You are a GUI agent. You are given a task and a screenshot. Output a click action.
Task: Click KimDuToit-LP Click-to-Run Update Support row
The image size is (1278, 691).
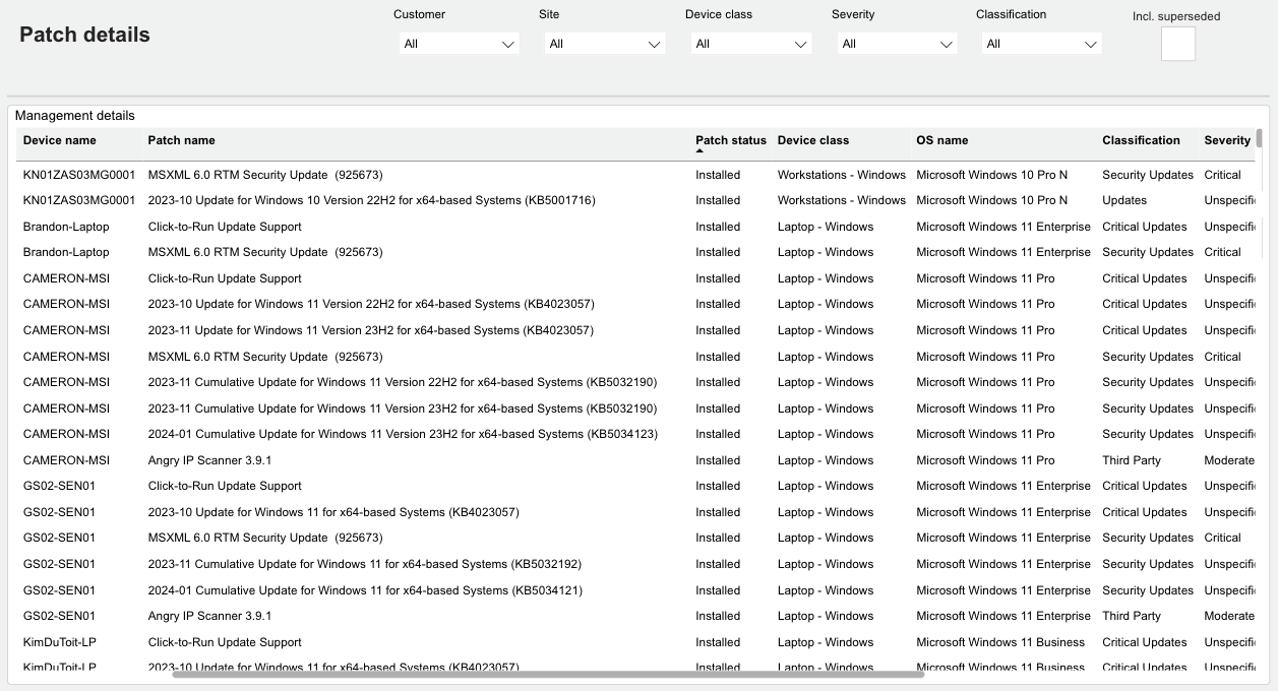pyautogui.click(x=224, y=643)
